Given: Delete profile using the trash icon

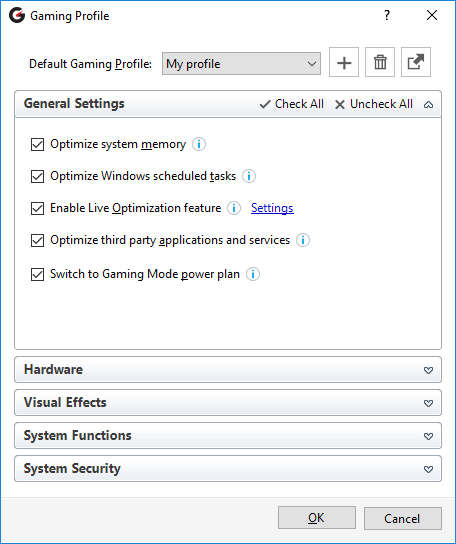Looking at the screenshot, I should click(380, 62).
